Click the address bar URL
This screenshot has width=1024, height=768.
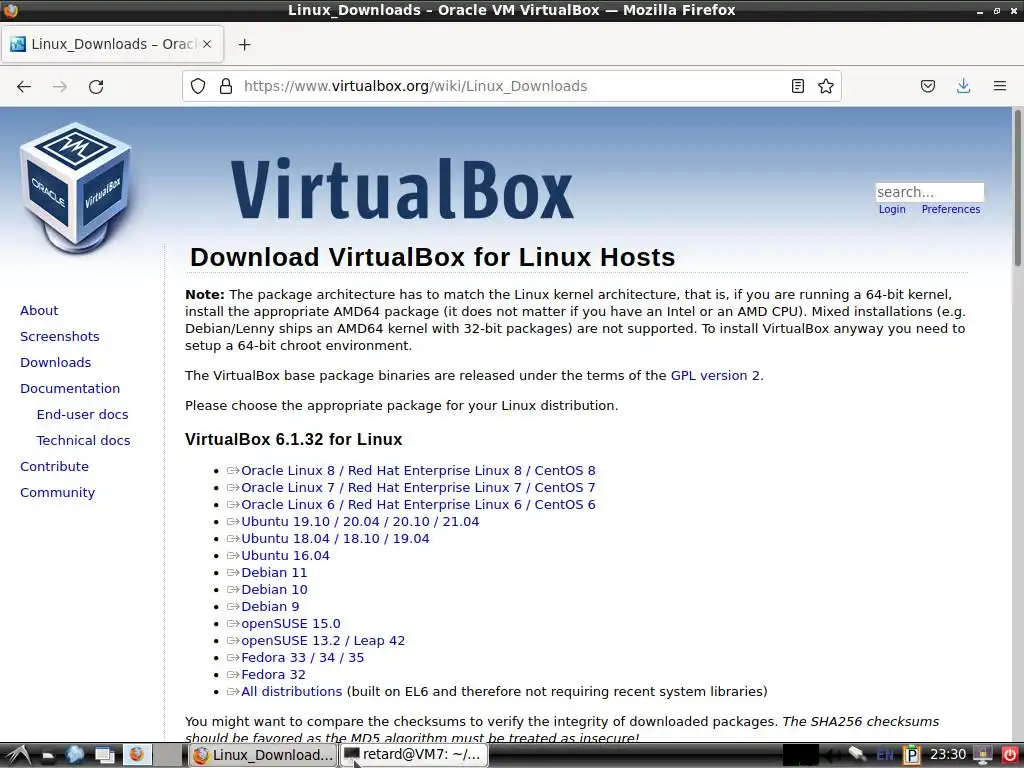coord(415,86)
